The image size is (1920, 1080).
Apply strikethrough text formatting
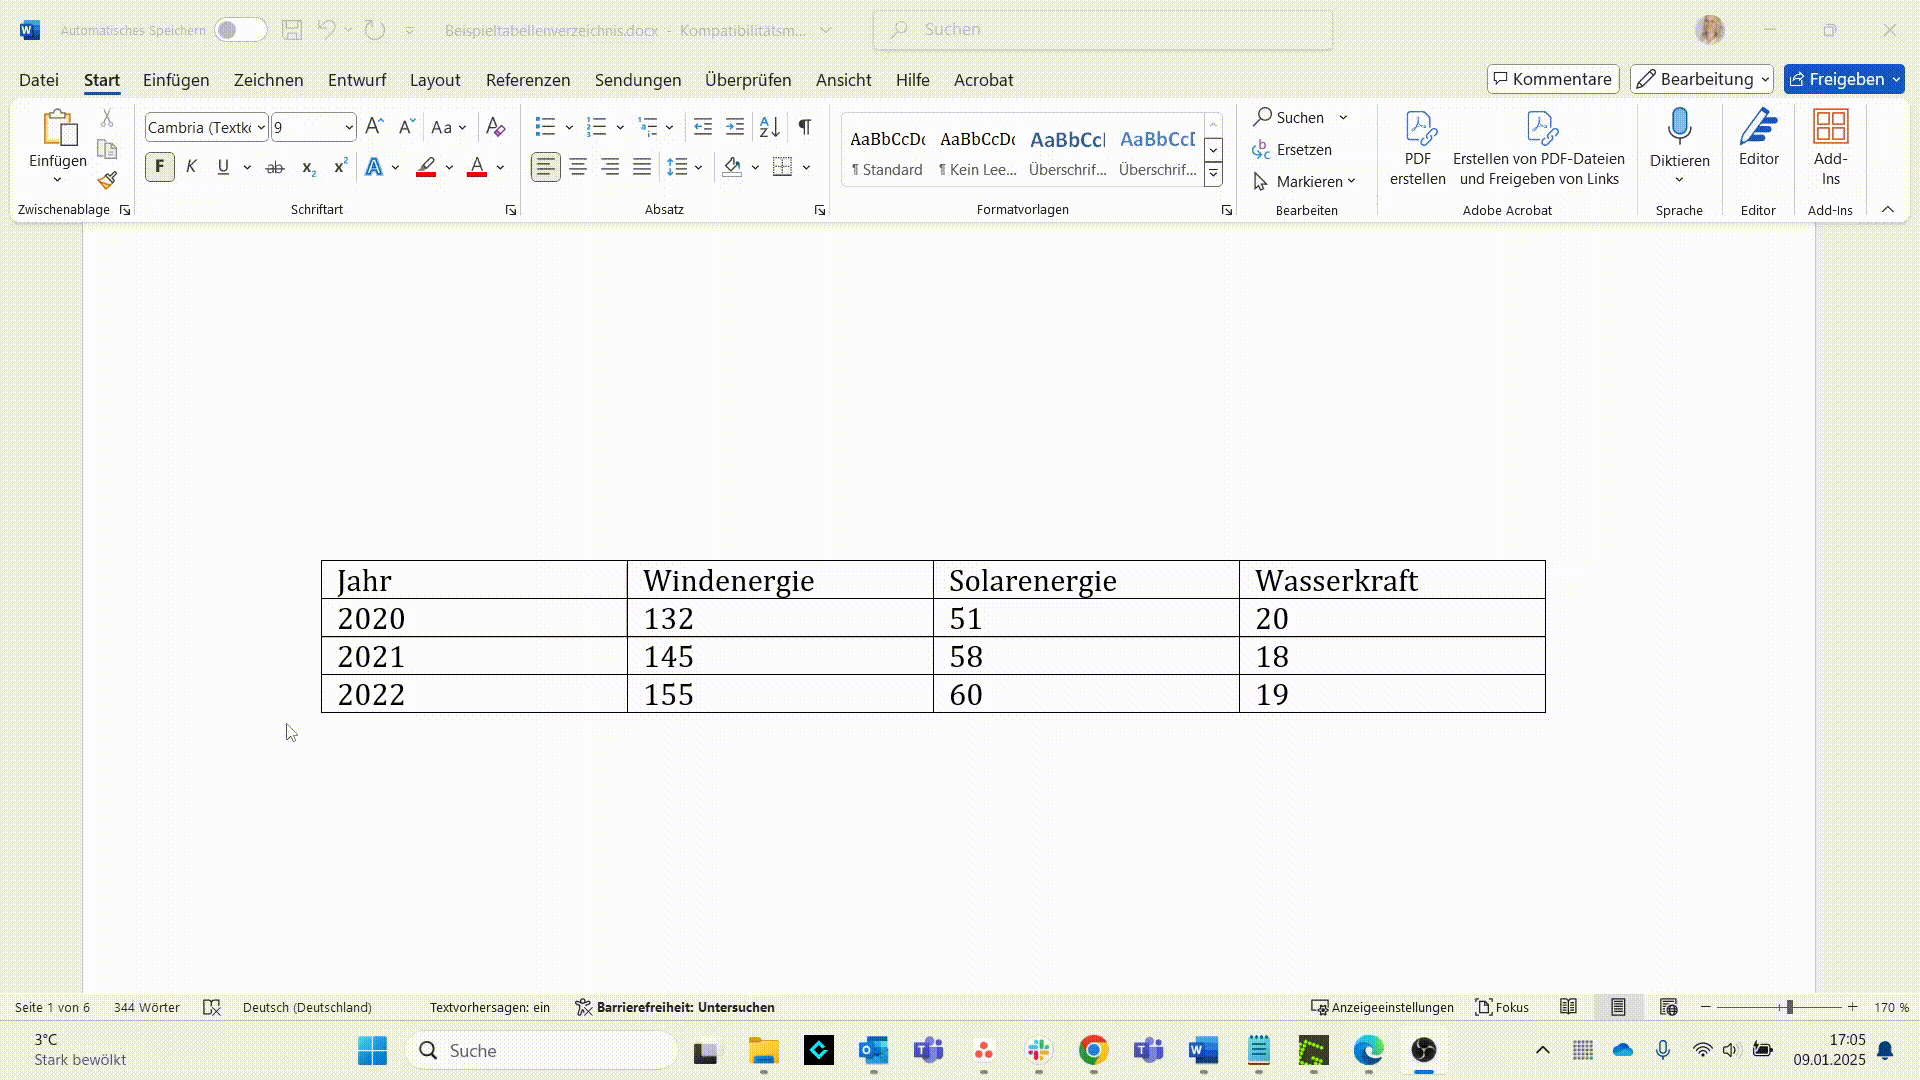click(x=274, y=168)
